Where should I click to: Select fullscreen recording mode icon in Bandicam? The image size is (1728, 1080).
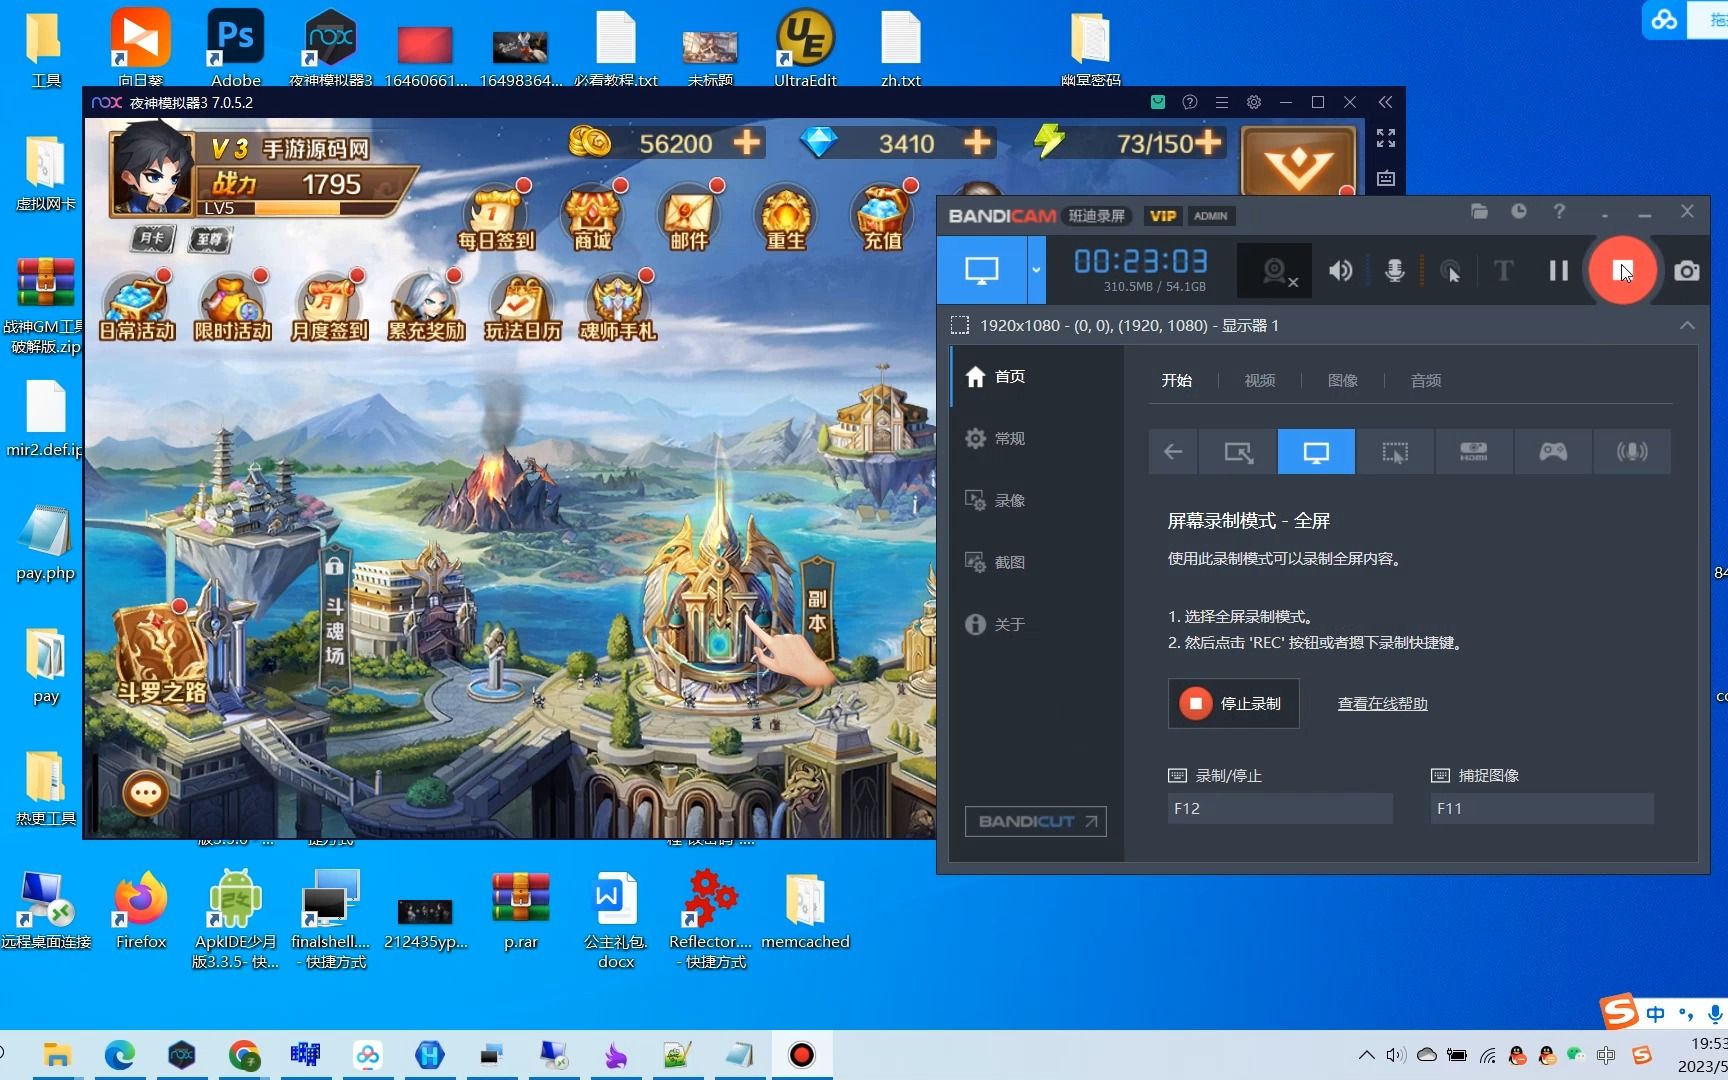[1316, 452]
